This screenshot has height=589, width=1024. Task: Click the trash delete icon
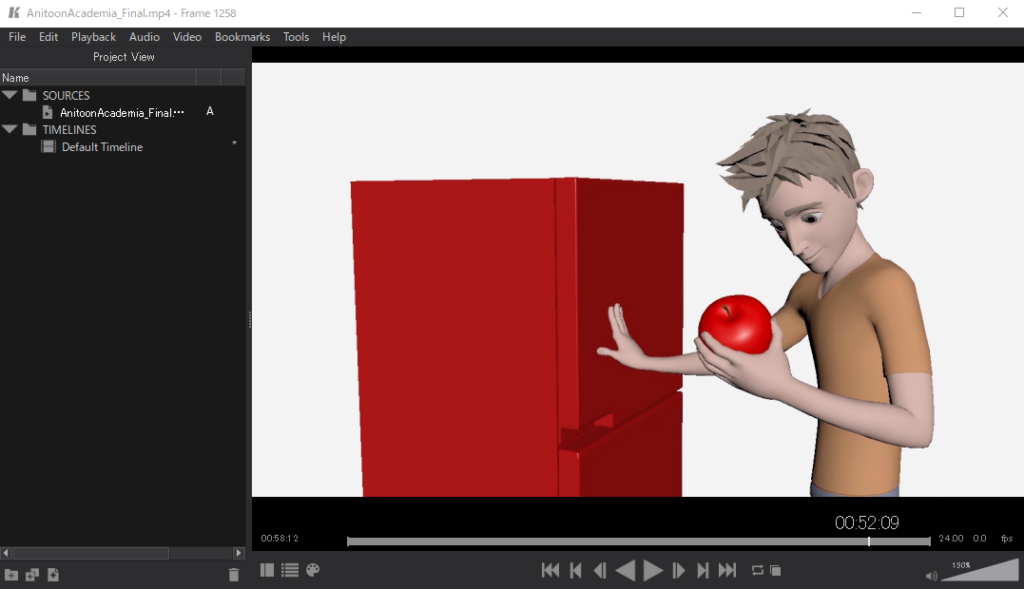[234, 575]
